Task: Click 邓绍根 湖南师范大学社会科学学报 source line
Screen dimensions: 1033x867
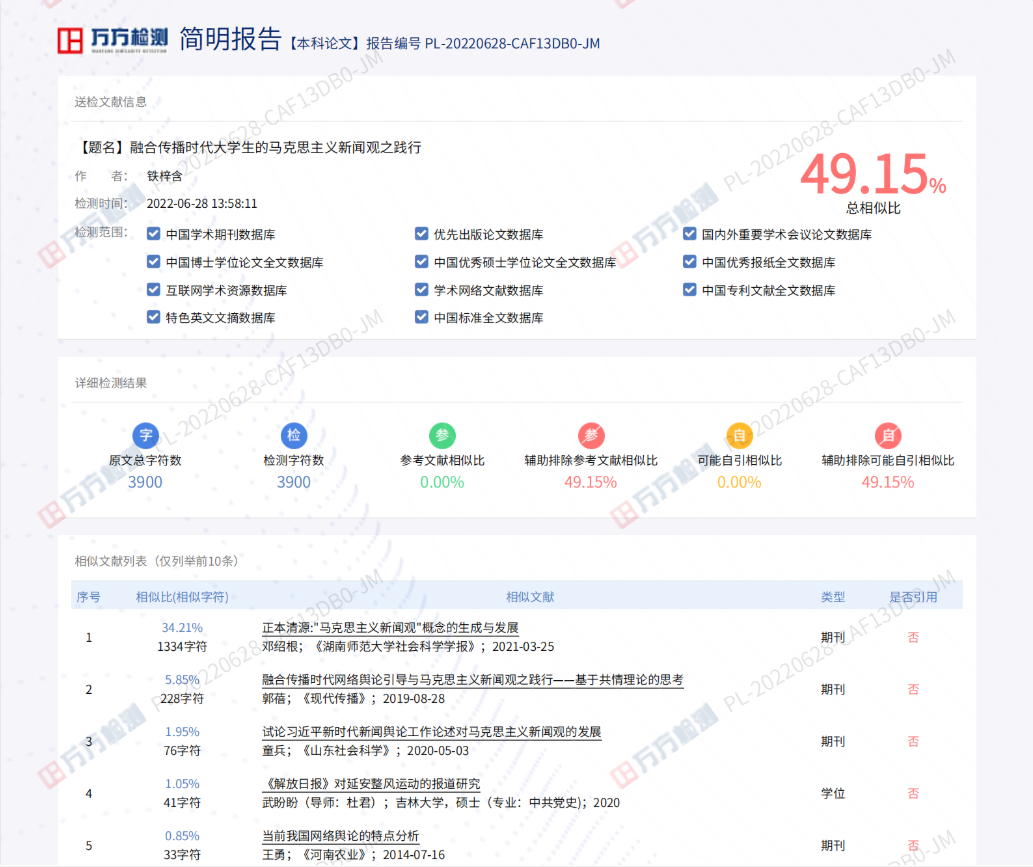Action: [x=408, y=647]
